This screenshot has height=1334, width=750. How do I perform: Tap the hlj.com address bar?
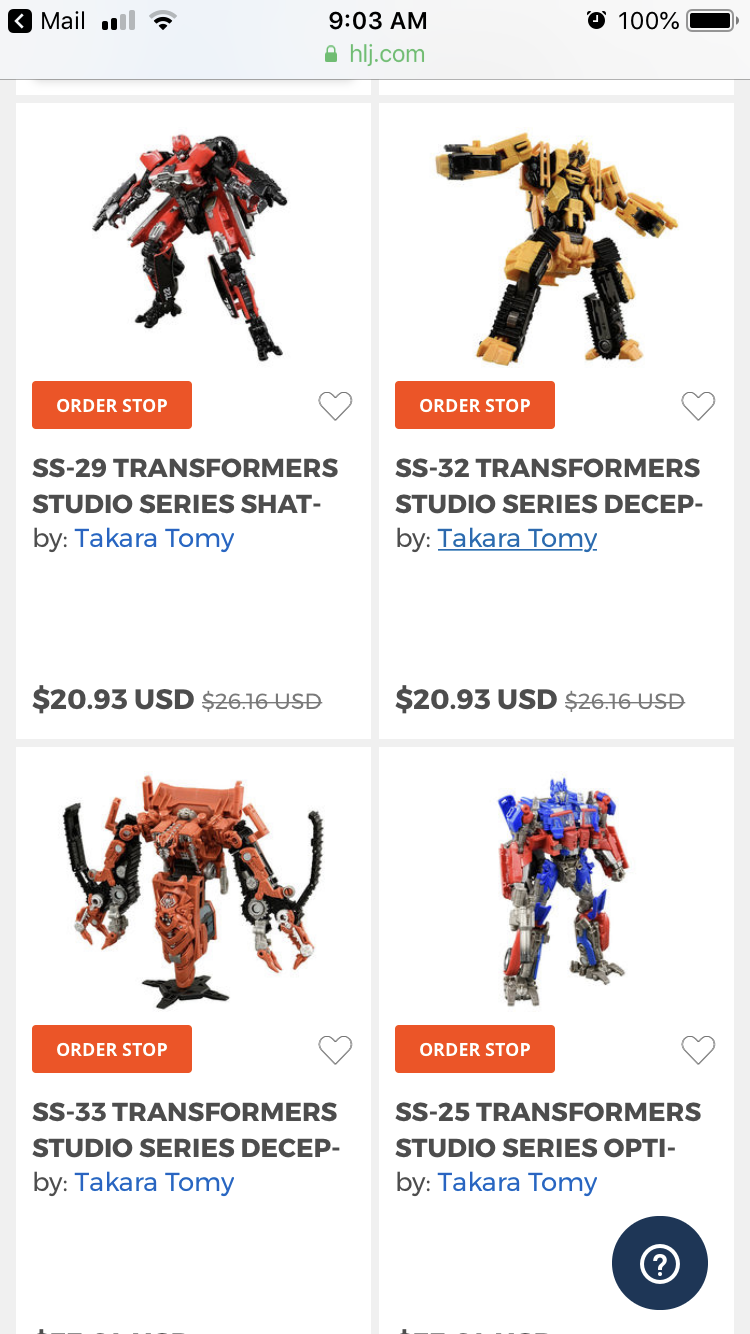pos(375,54)
